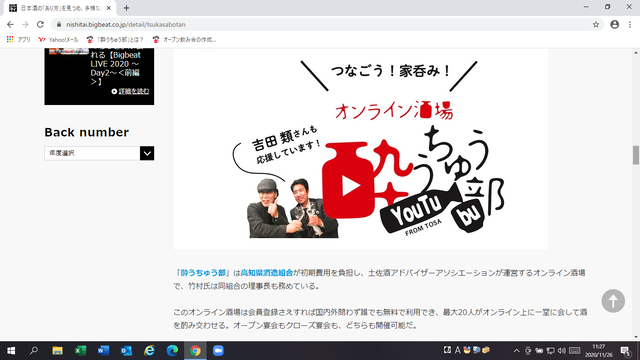Open the Windows Start menu
This screenshot has width=640, height=360.
[x=11, y=351]
